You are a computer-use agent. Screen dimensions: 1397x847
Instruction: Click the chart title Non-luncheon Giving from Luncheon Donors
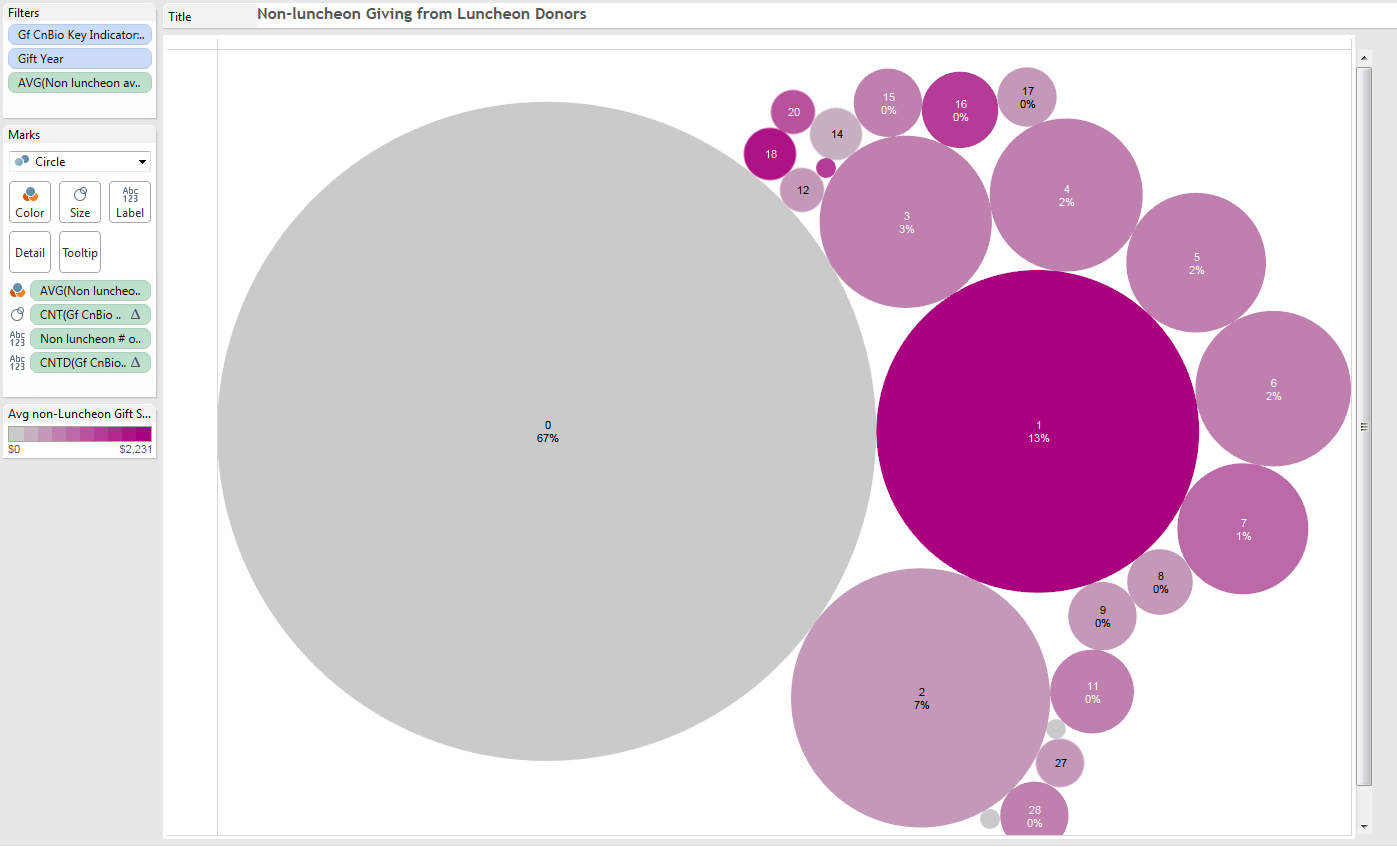coord(421,14)
